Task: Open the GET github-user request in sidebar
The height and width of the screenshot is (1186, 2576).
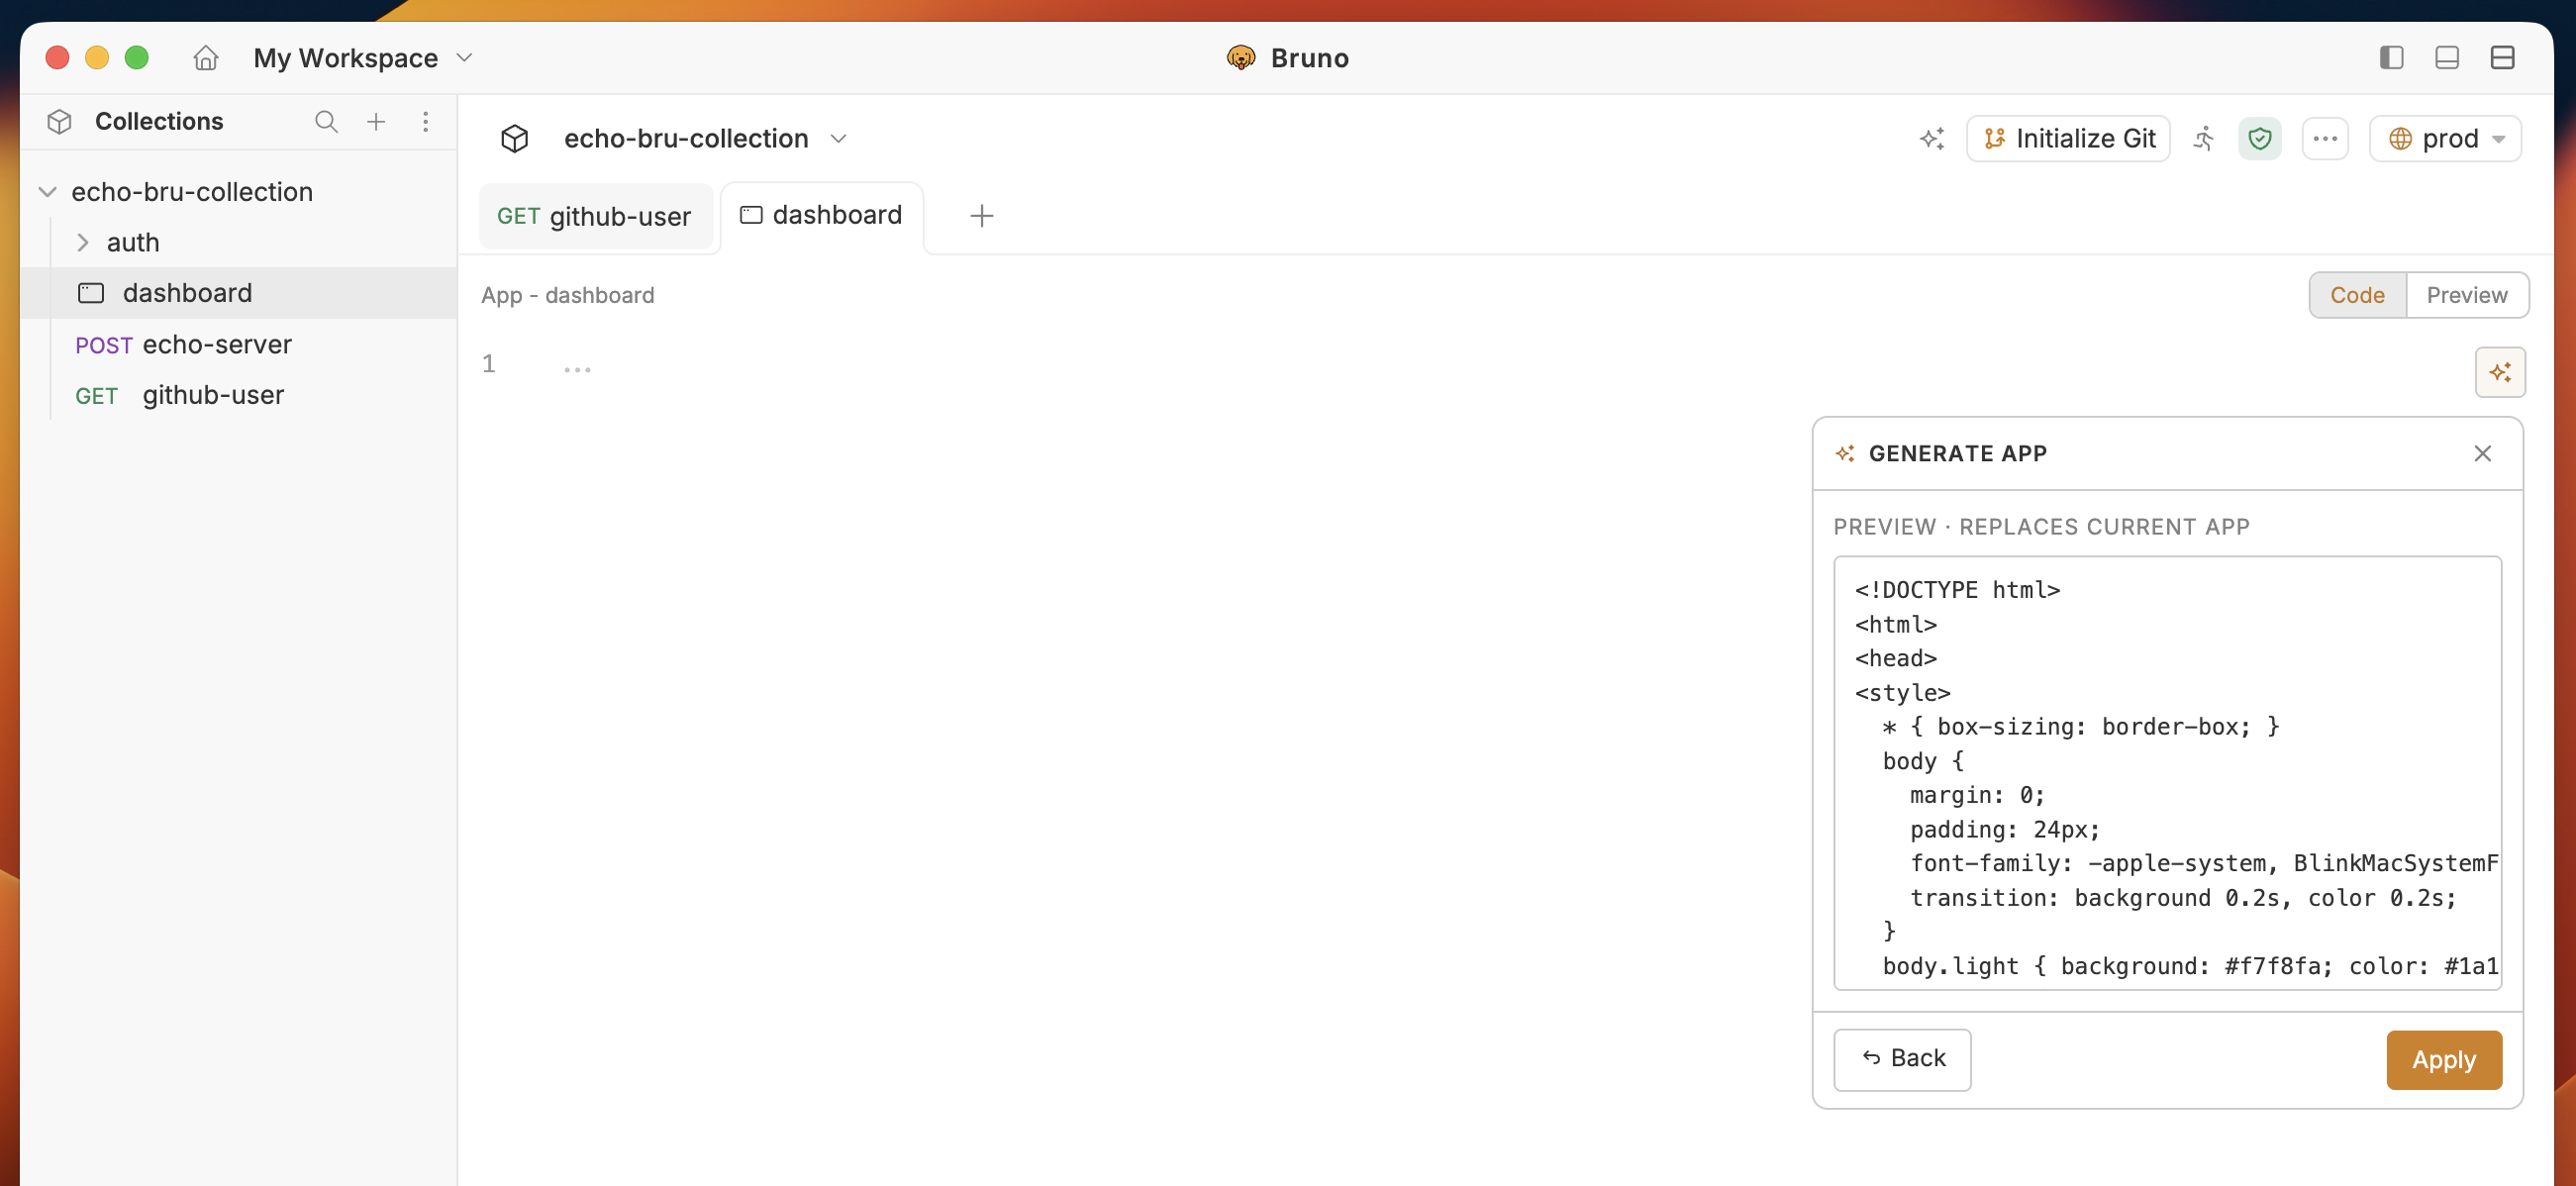Action: (x=238, y=396)
